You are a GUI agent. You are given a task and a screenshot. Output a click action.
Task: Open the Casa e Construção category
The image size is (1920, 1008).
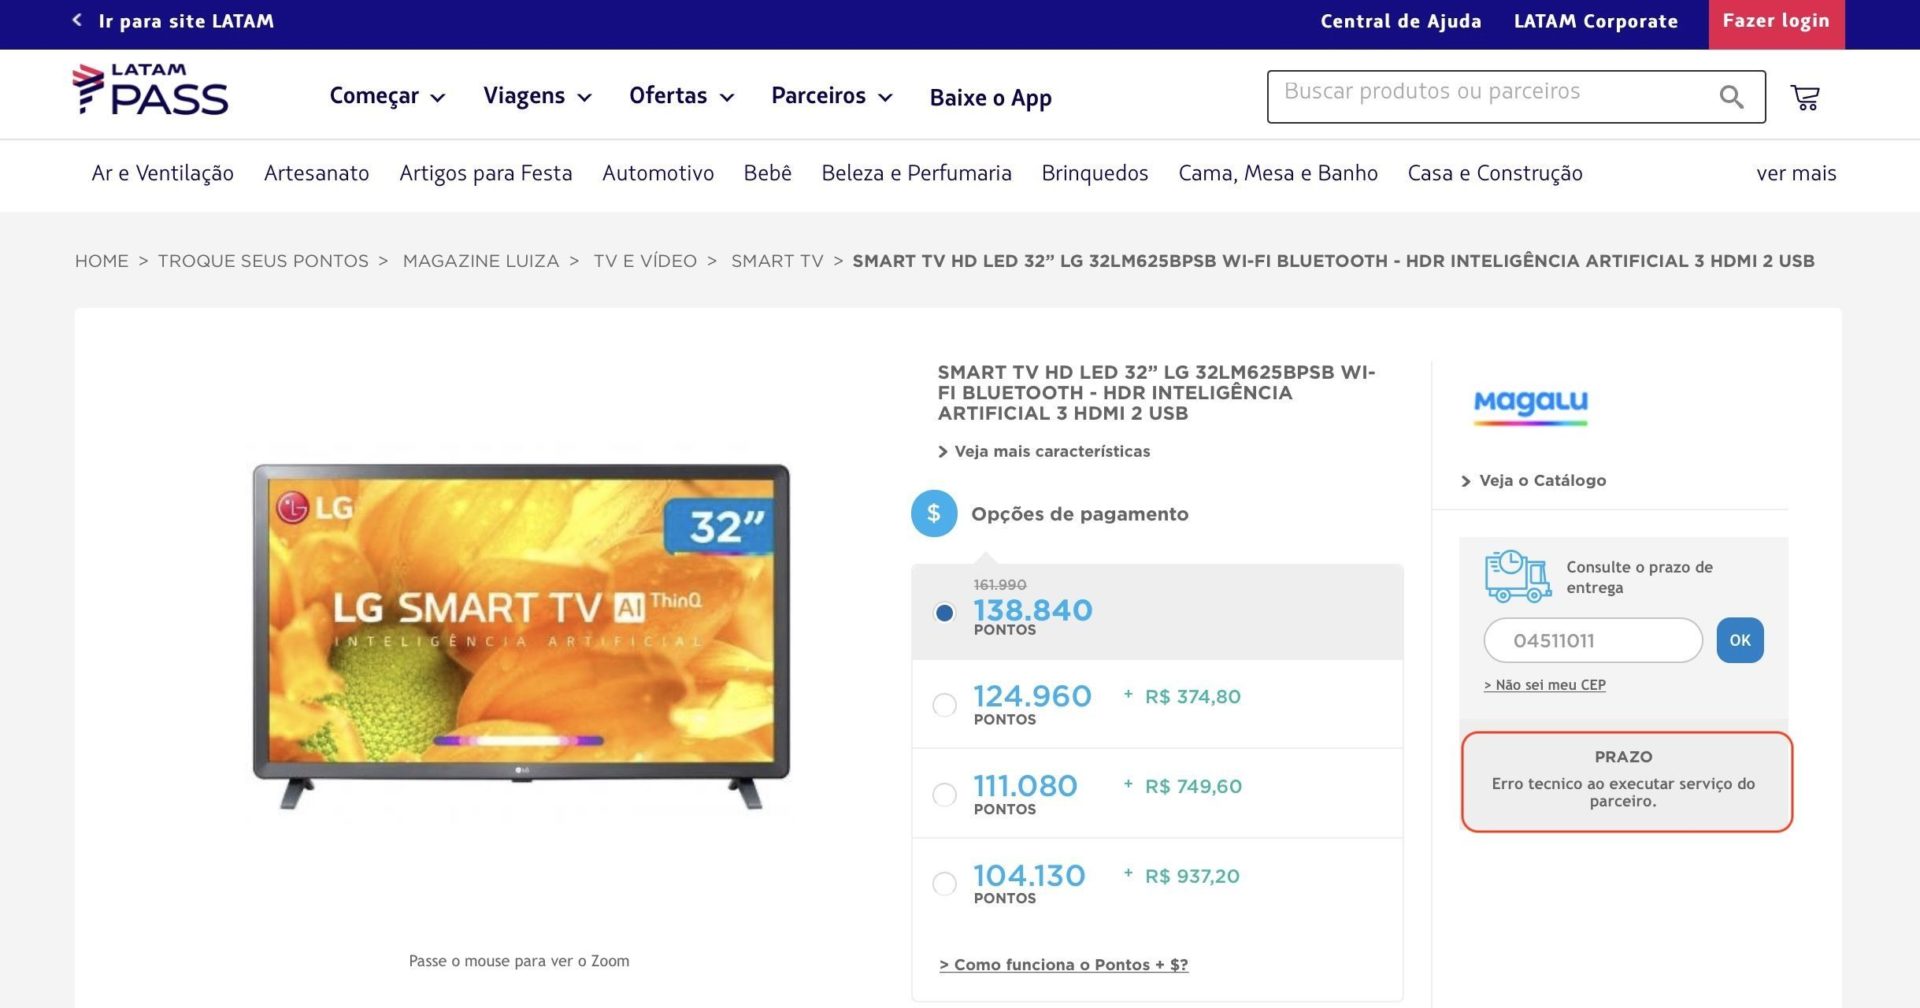(1494, 173)
